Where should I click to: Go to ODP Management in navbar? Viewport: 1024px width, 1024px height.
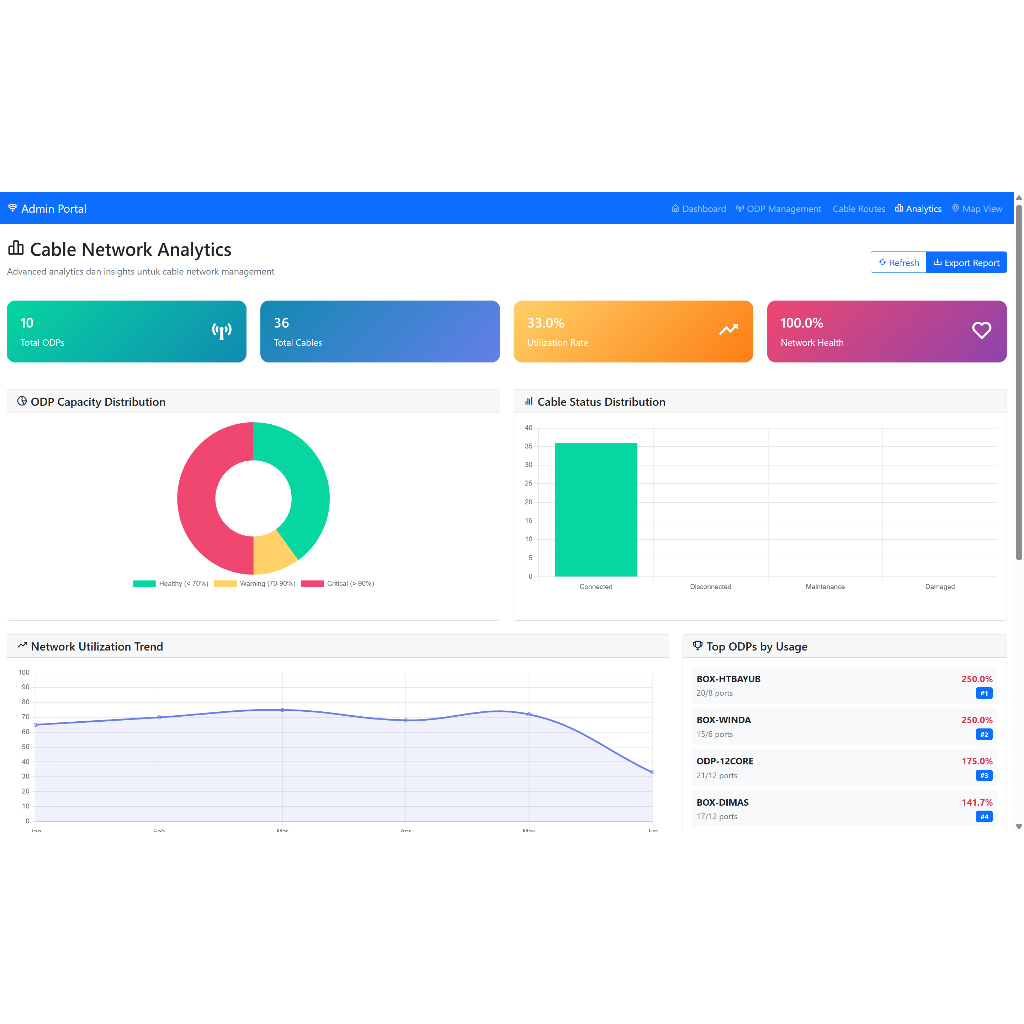[778, 209]
